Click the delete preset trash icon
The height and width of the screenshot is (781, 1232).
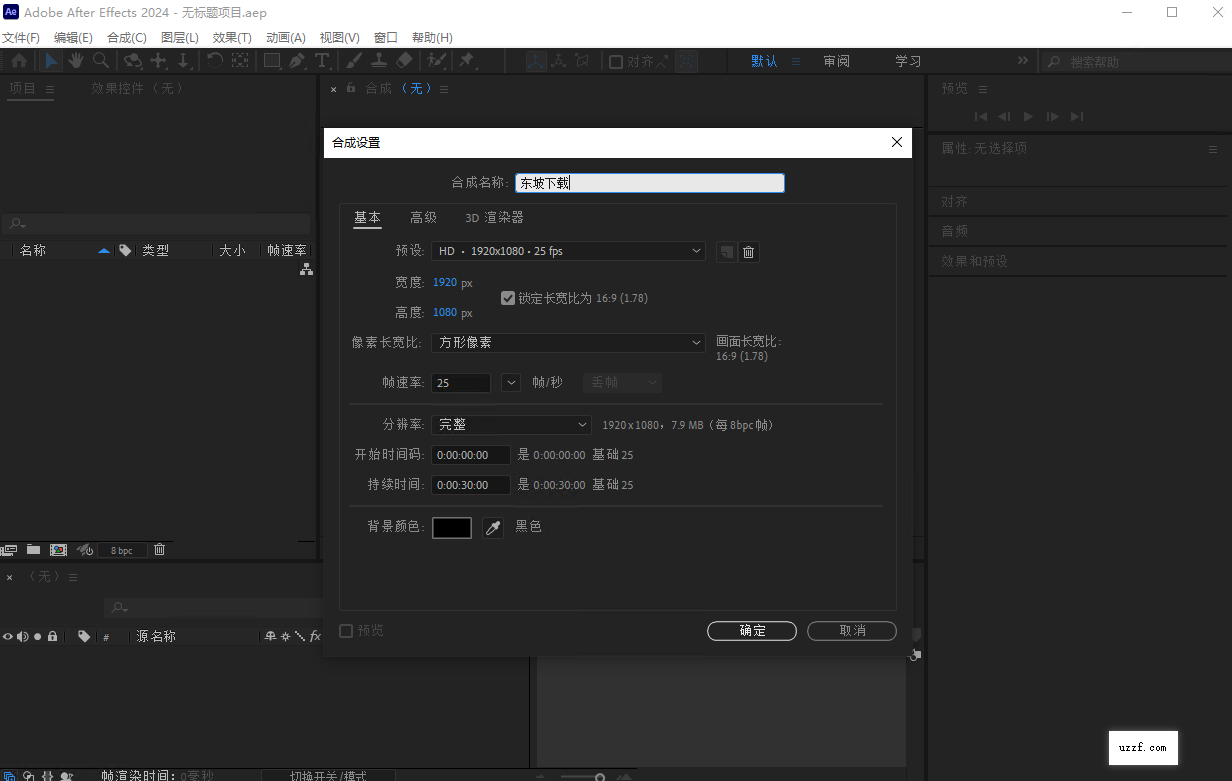pyautogui.click(x=748, y=252)
